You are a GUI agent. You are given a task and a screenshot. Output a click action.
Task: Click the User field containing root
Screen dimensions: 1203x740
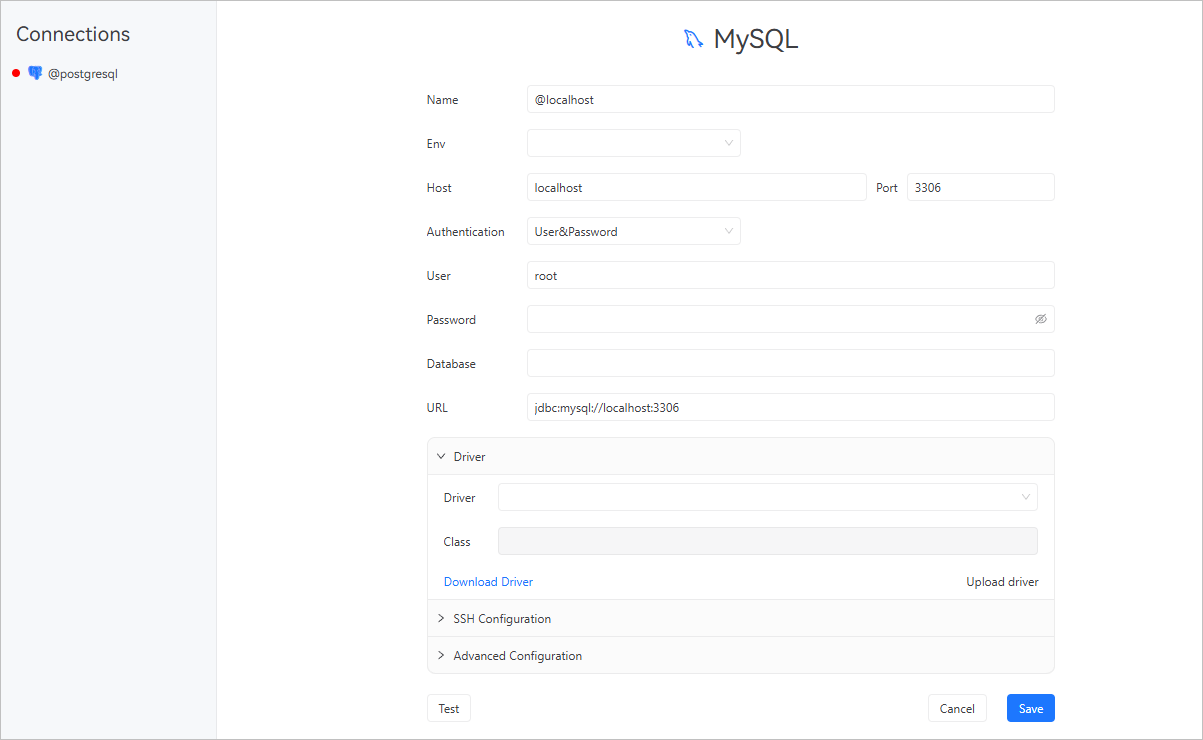(x=791, y=275)
